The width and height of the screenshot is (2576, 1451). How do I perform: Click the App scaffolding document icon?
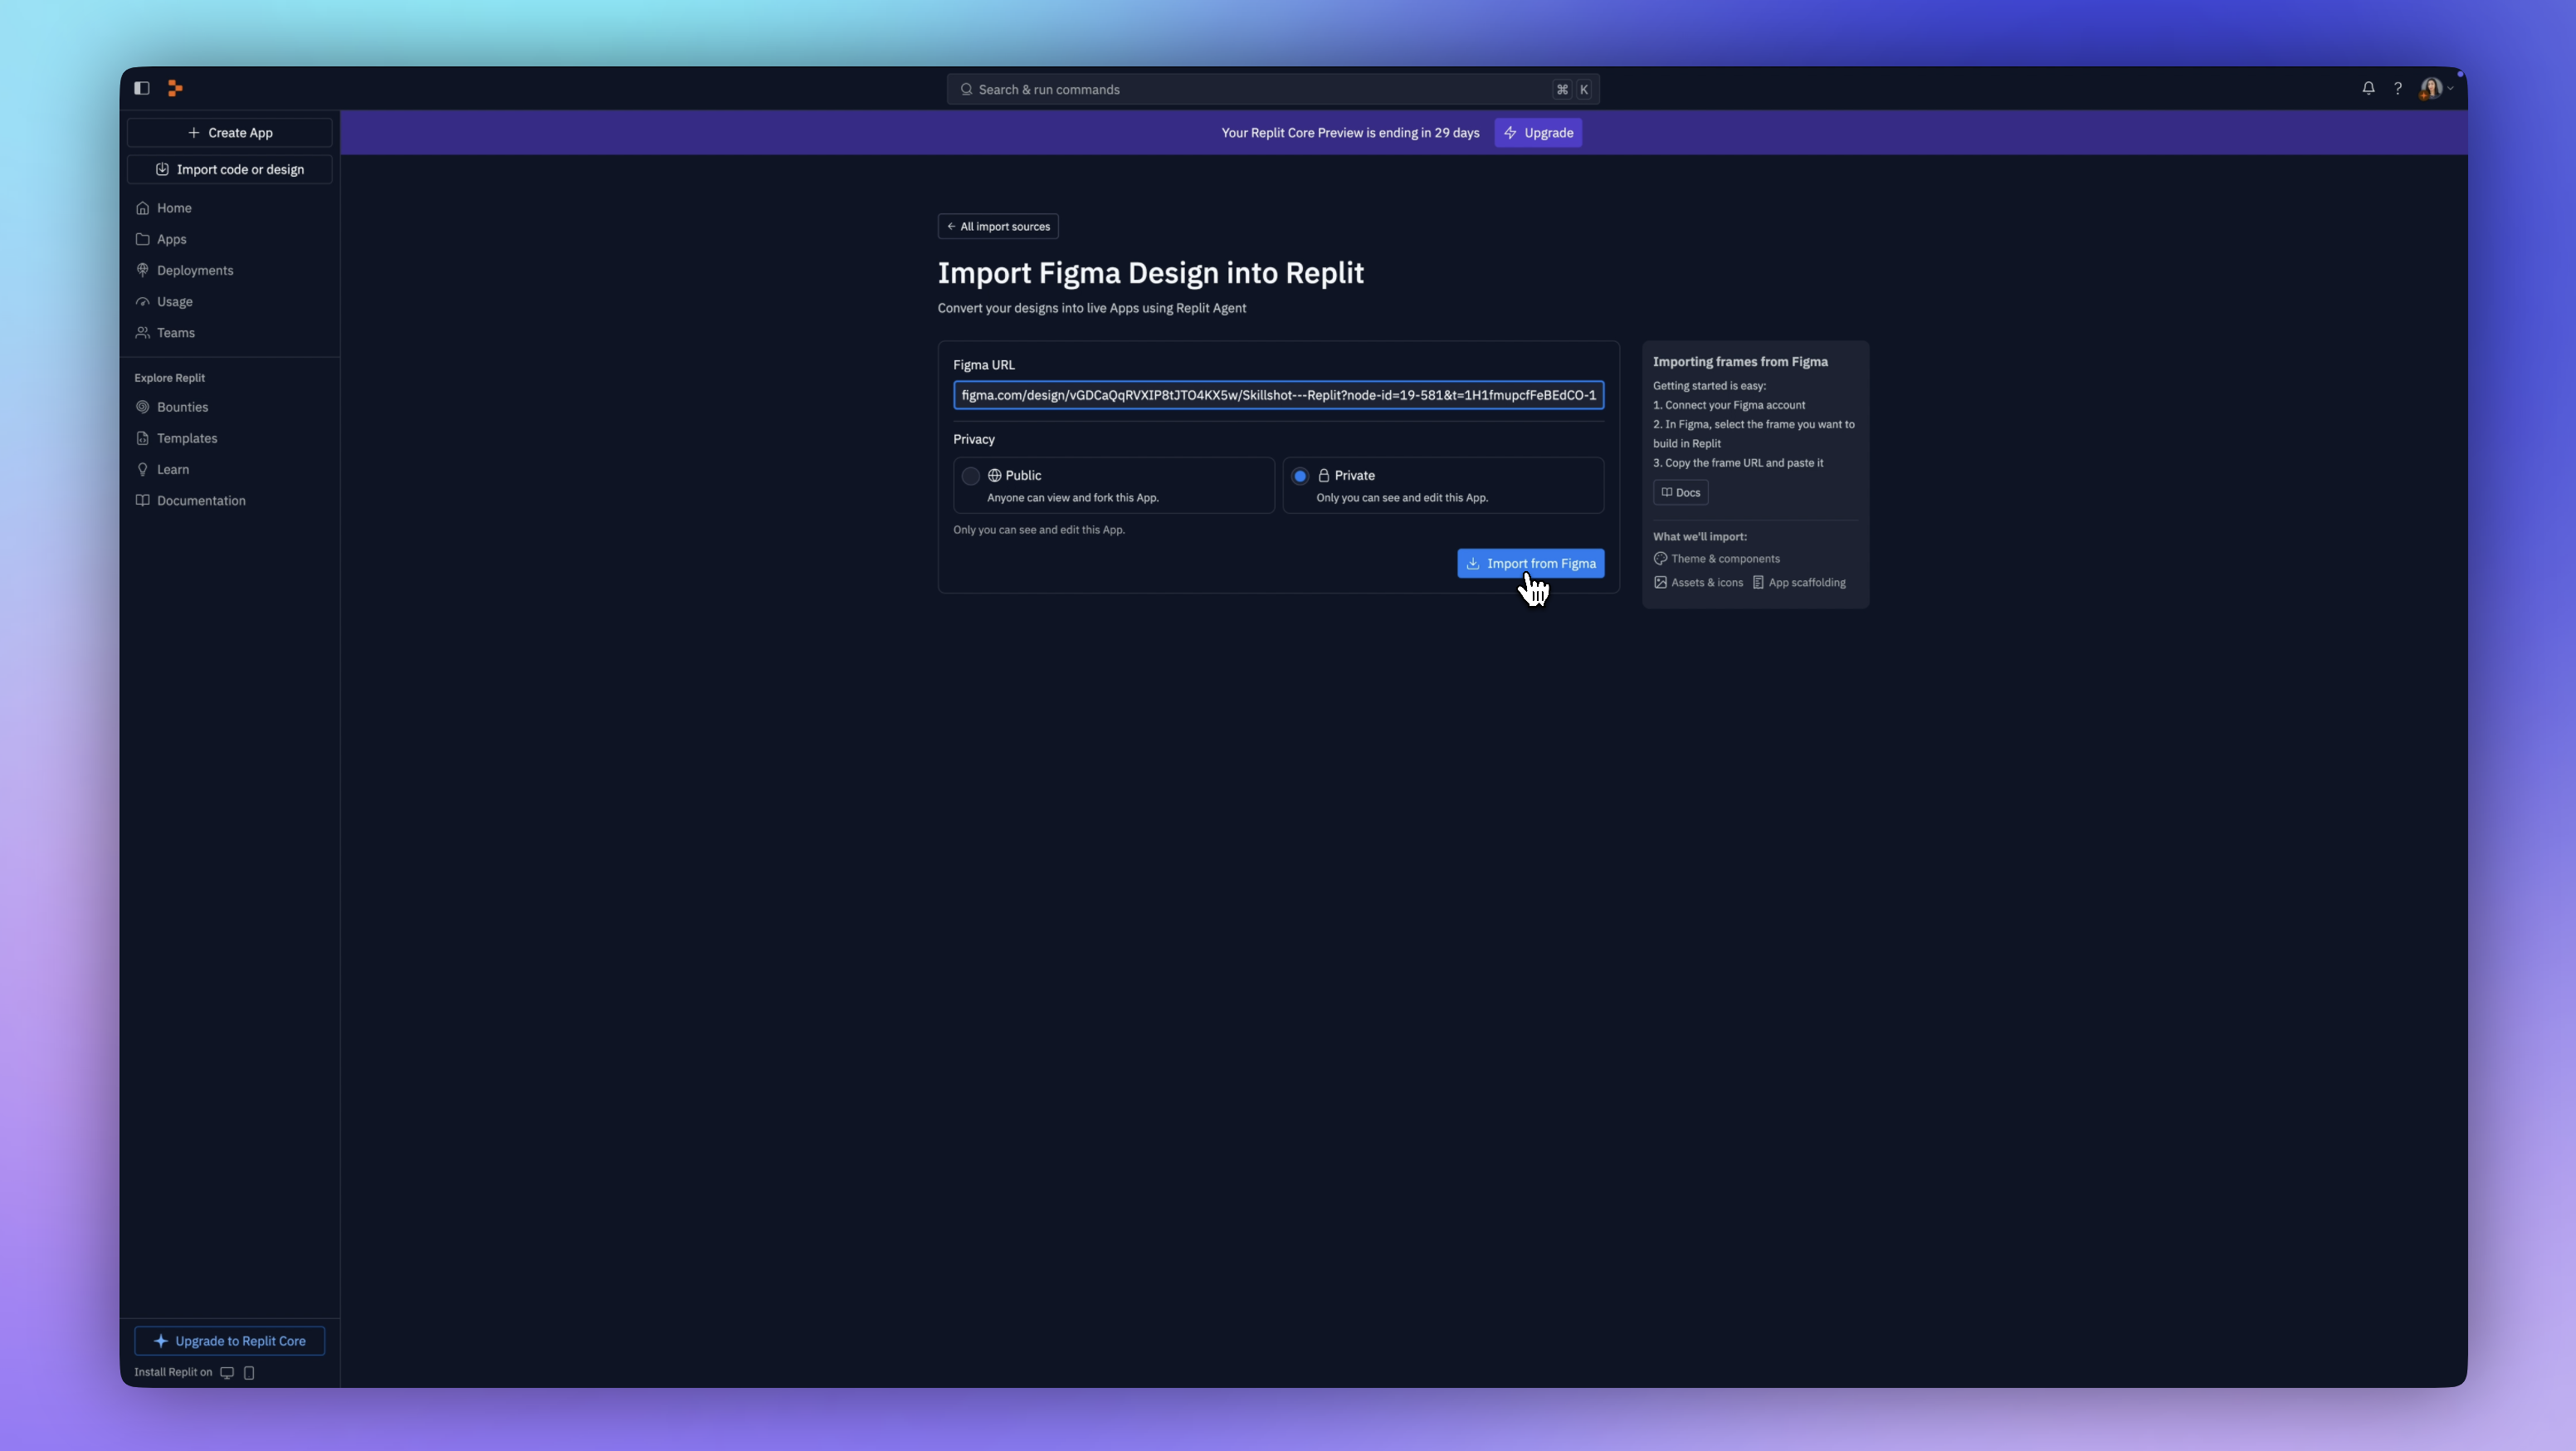tap(1758, 582)
